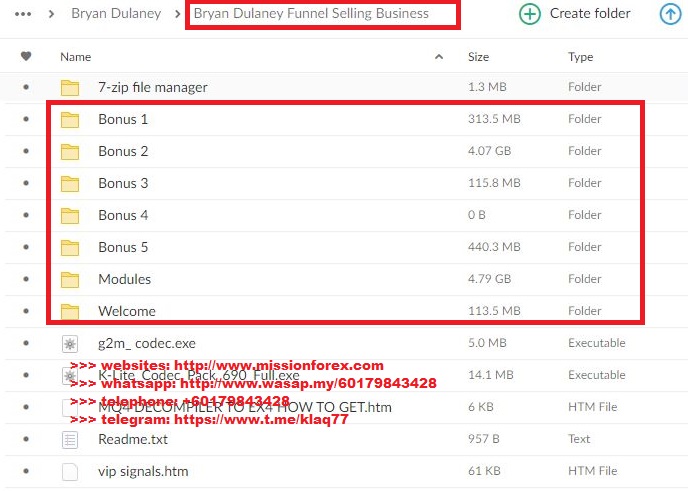This screenshot has height=491, width=688.
Task: Open the Bonus 4 folder icon
Action: pos(70,216)
